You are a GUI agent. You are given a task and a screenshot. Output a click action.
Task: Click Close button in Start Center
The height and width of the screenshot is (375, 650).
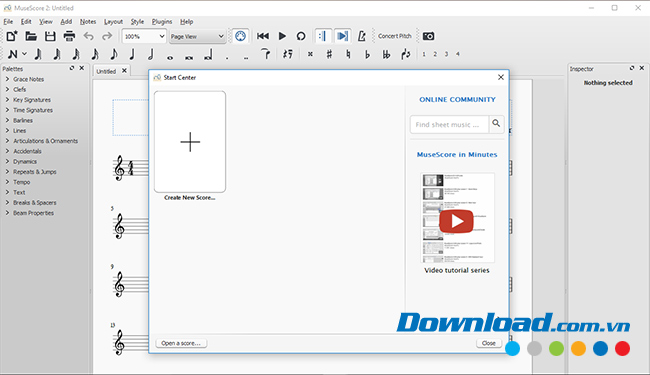pos(489,343)
